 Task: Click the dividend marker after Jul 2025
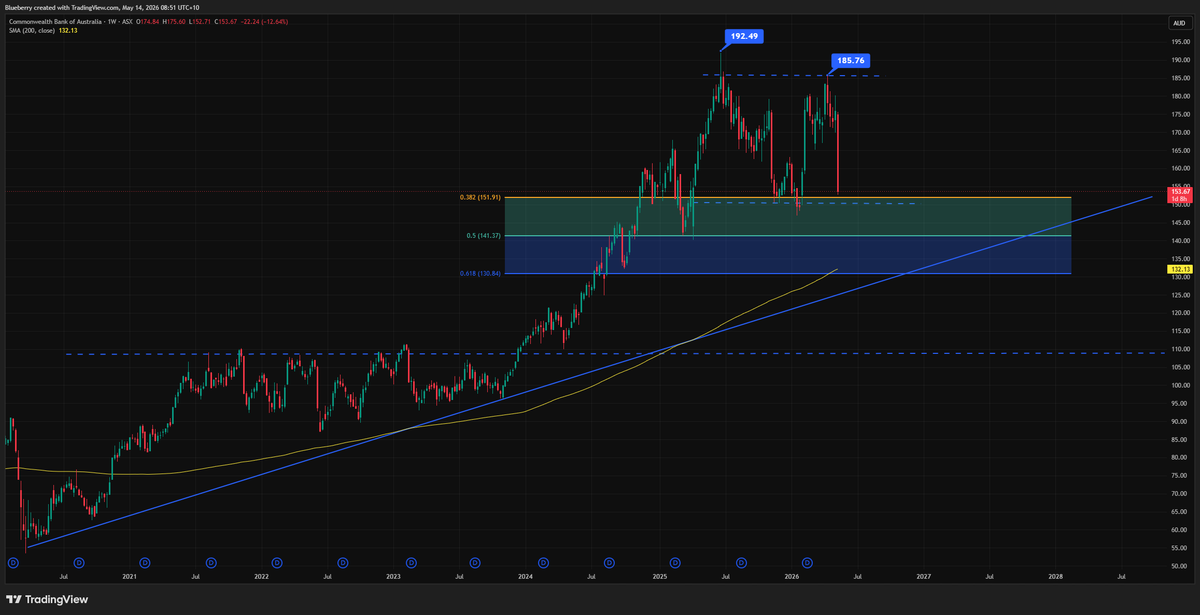pyautogui.click(x=741, y=563)
